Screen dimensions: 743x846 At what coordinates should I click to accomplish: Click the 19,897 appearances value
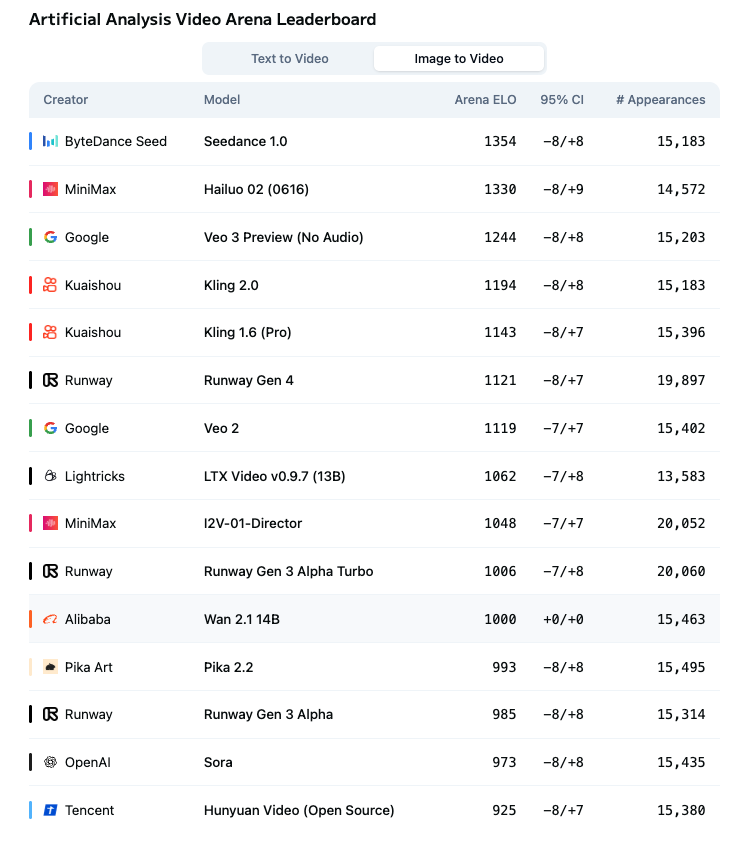(x=681, y=380)
